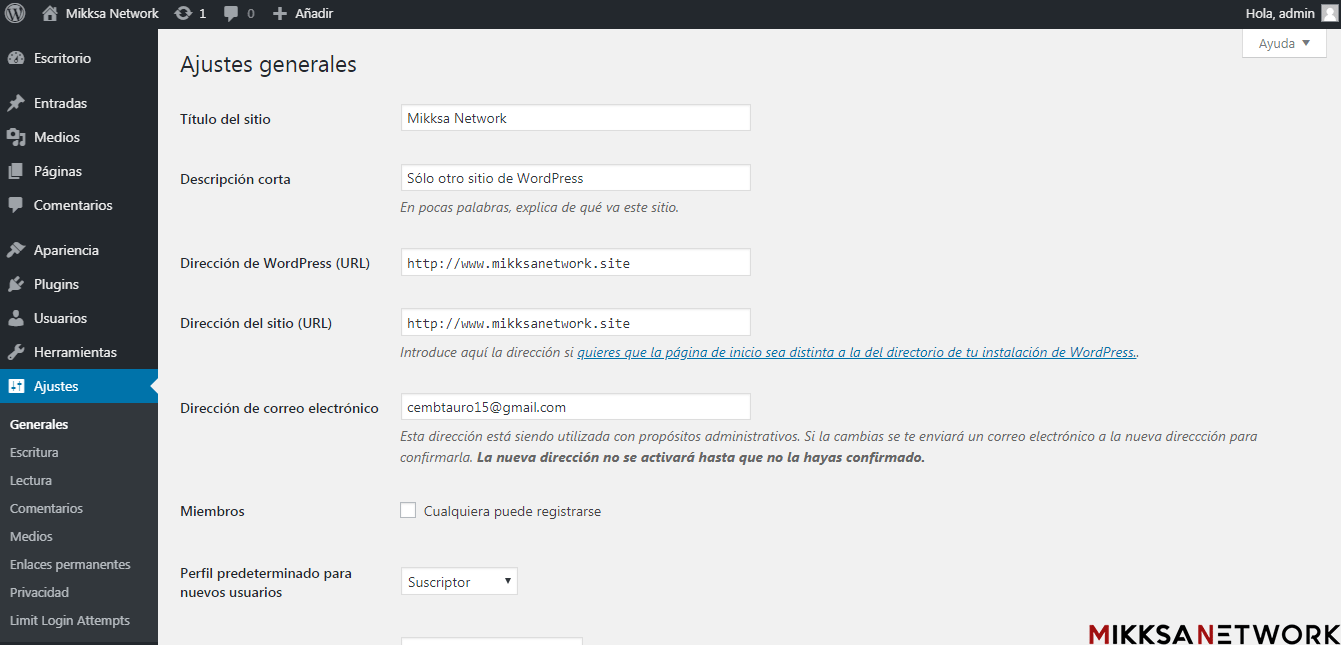This screenshot has width=1341, height=645.
Task: Open Lectura settings submenu
Action: coord(31,480)
